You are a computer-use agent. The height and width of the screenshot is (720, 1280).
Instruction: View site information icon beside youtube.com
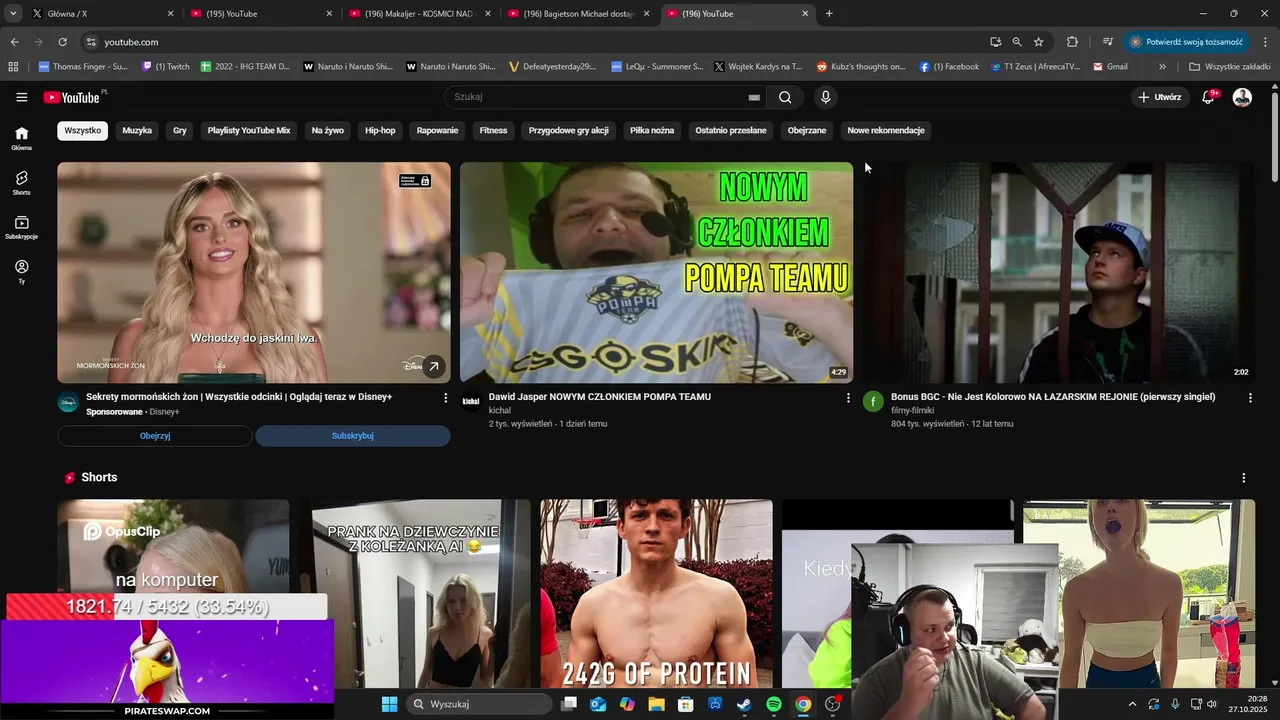click(x=91, y=42)
